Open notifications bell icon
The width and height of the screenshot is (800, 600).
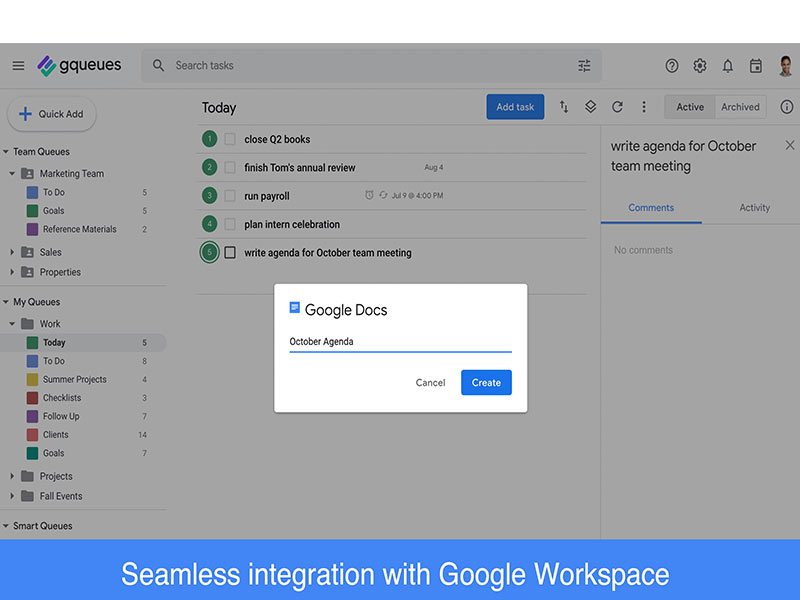coord(728,66)
